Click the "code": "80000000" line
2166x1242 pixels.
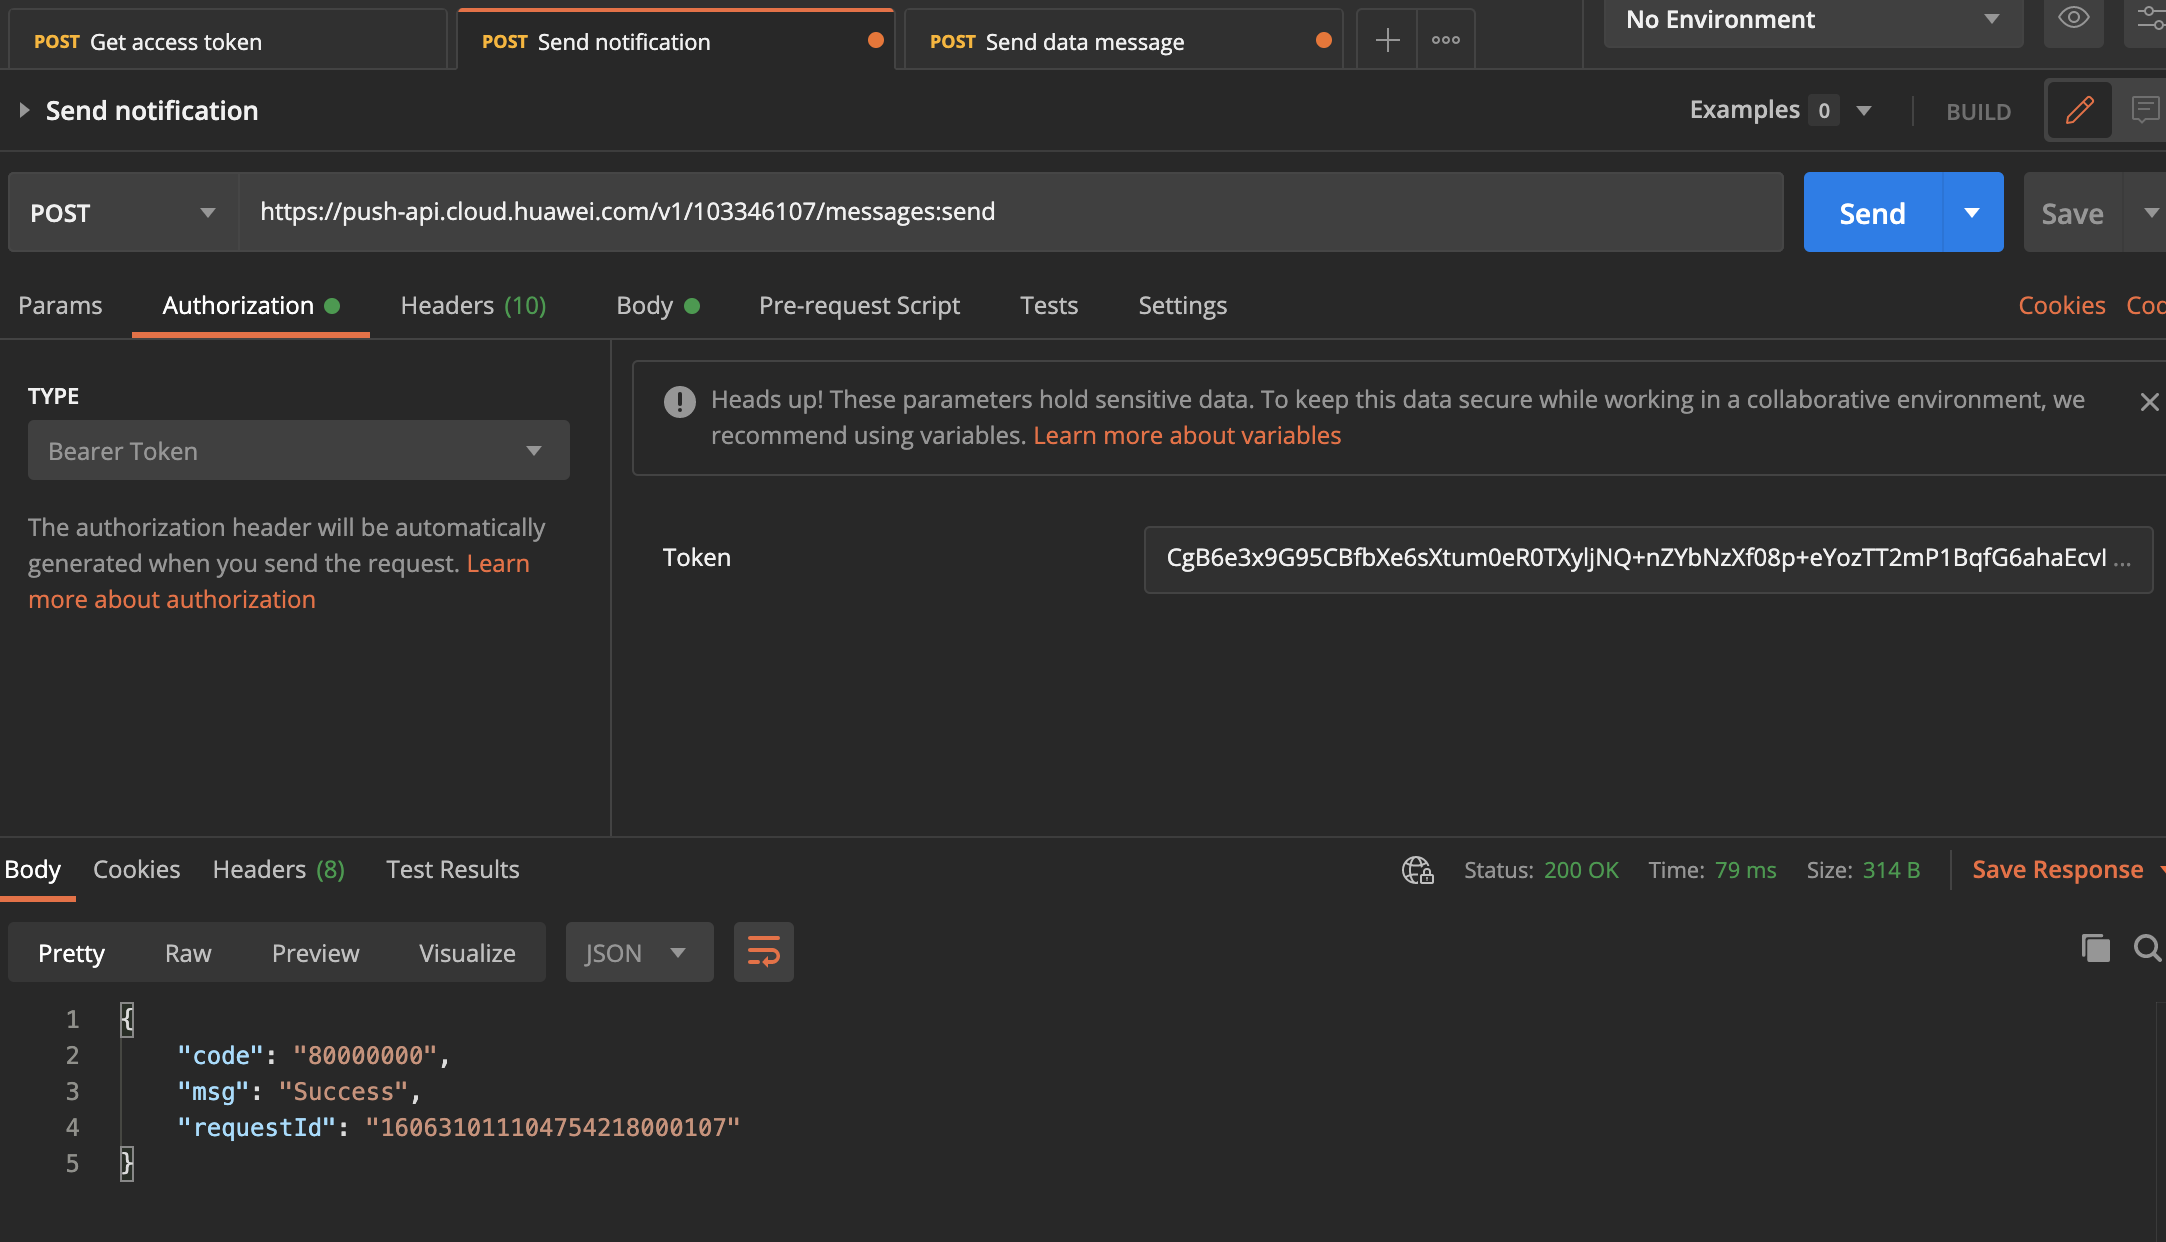(x=314, y=1055)
